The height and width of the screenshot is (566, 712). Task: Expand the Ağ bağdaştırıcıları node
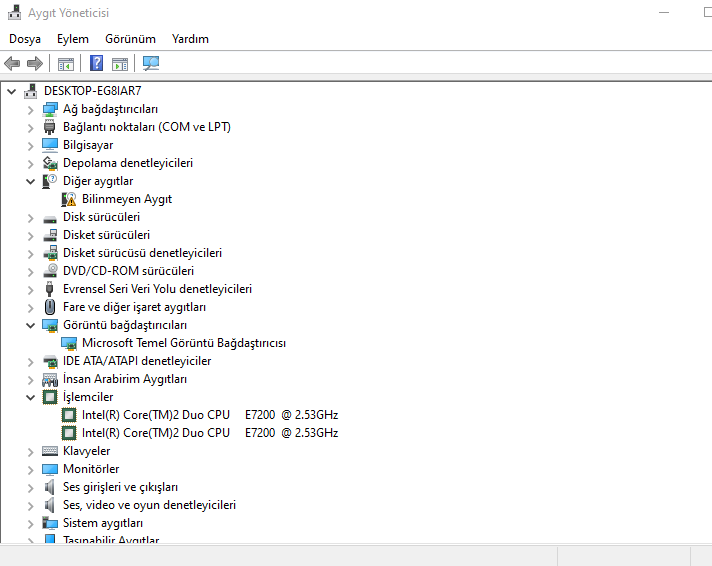pyautogui.click(x=30, y=109)
